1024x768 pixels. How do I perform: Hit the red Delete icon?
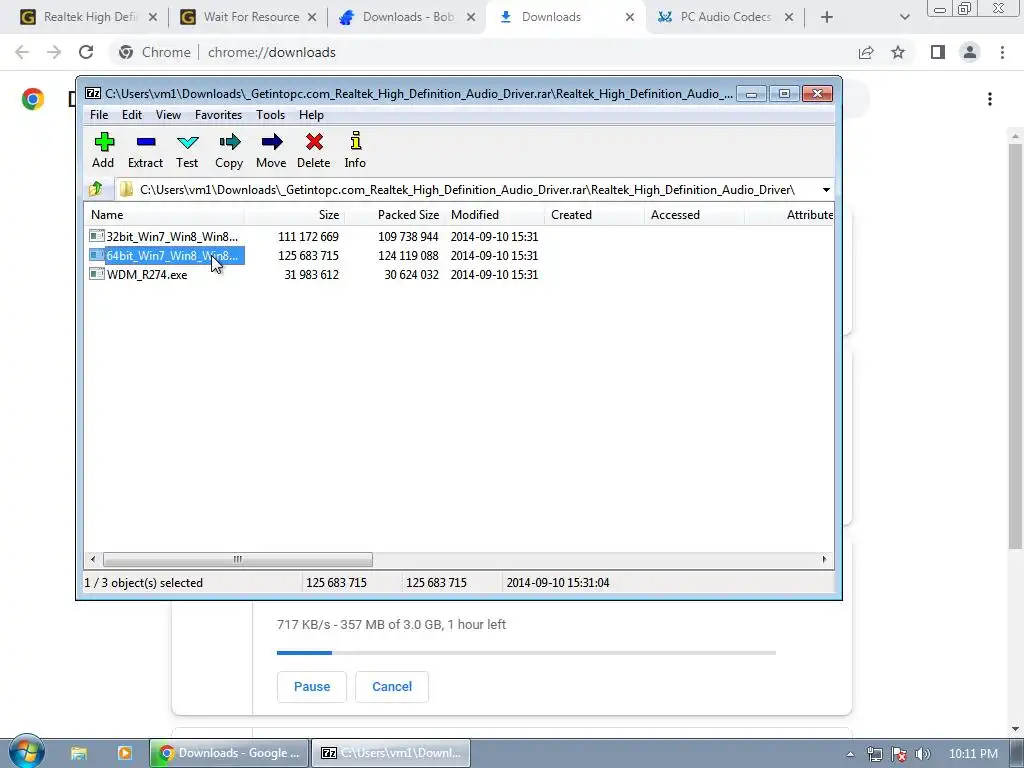pos(313,150)
